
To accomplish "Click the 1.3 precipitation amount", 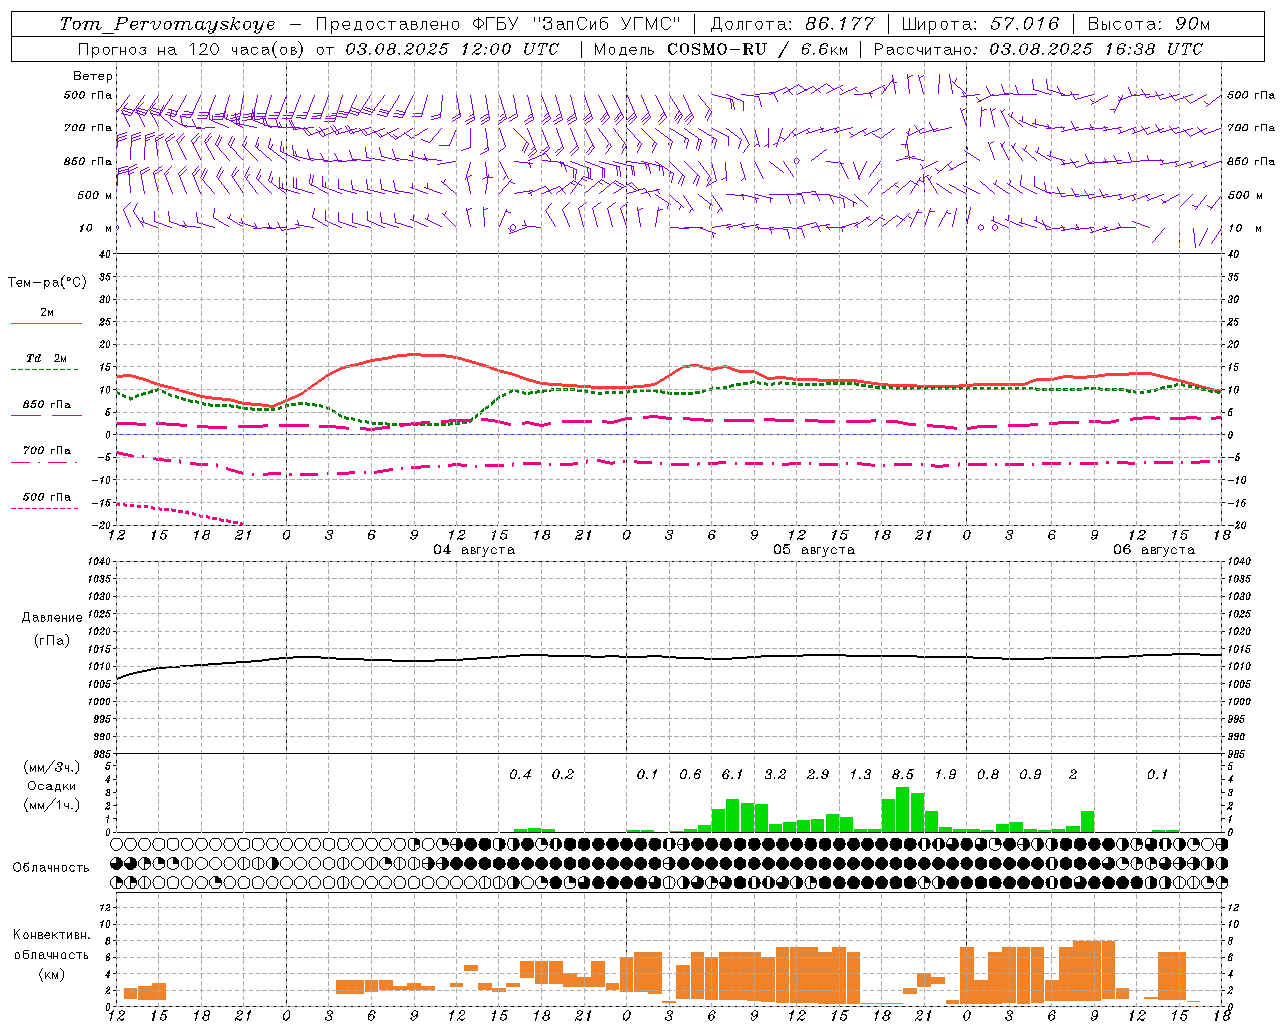I will click(x=860, y=774).
